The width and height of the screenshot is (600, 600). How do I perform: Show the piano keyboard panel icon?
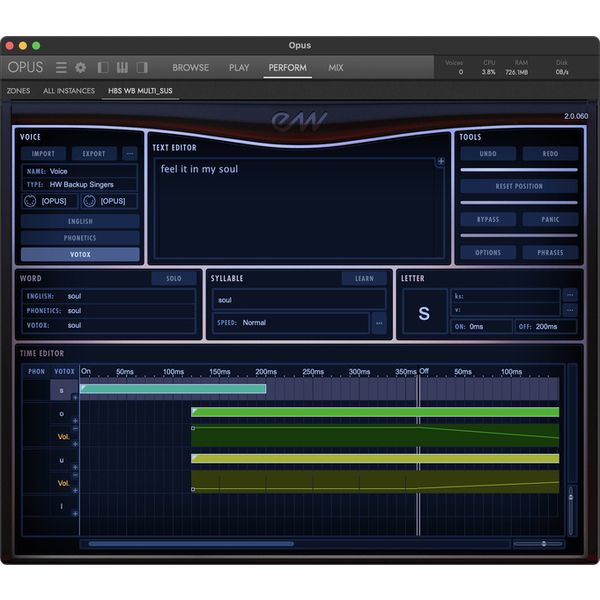click(x=122, y=68)
